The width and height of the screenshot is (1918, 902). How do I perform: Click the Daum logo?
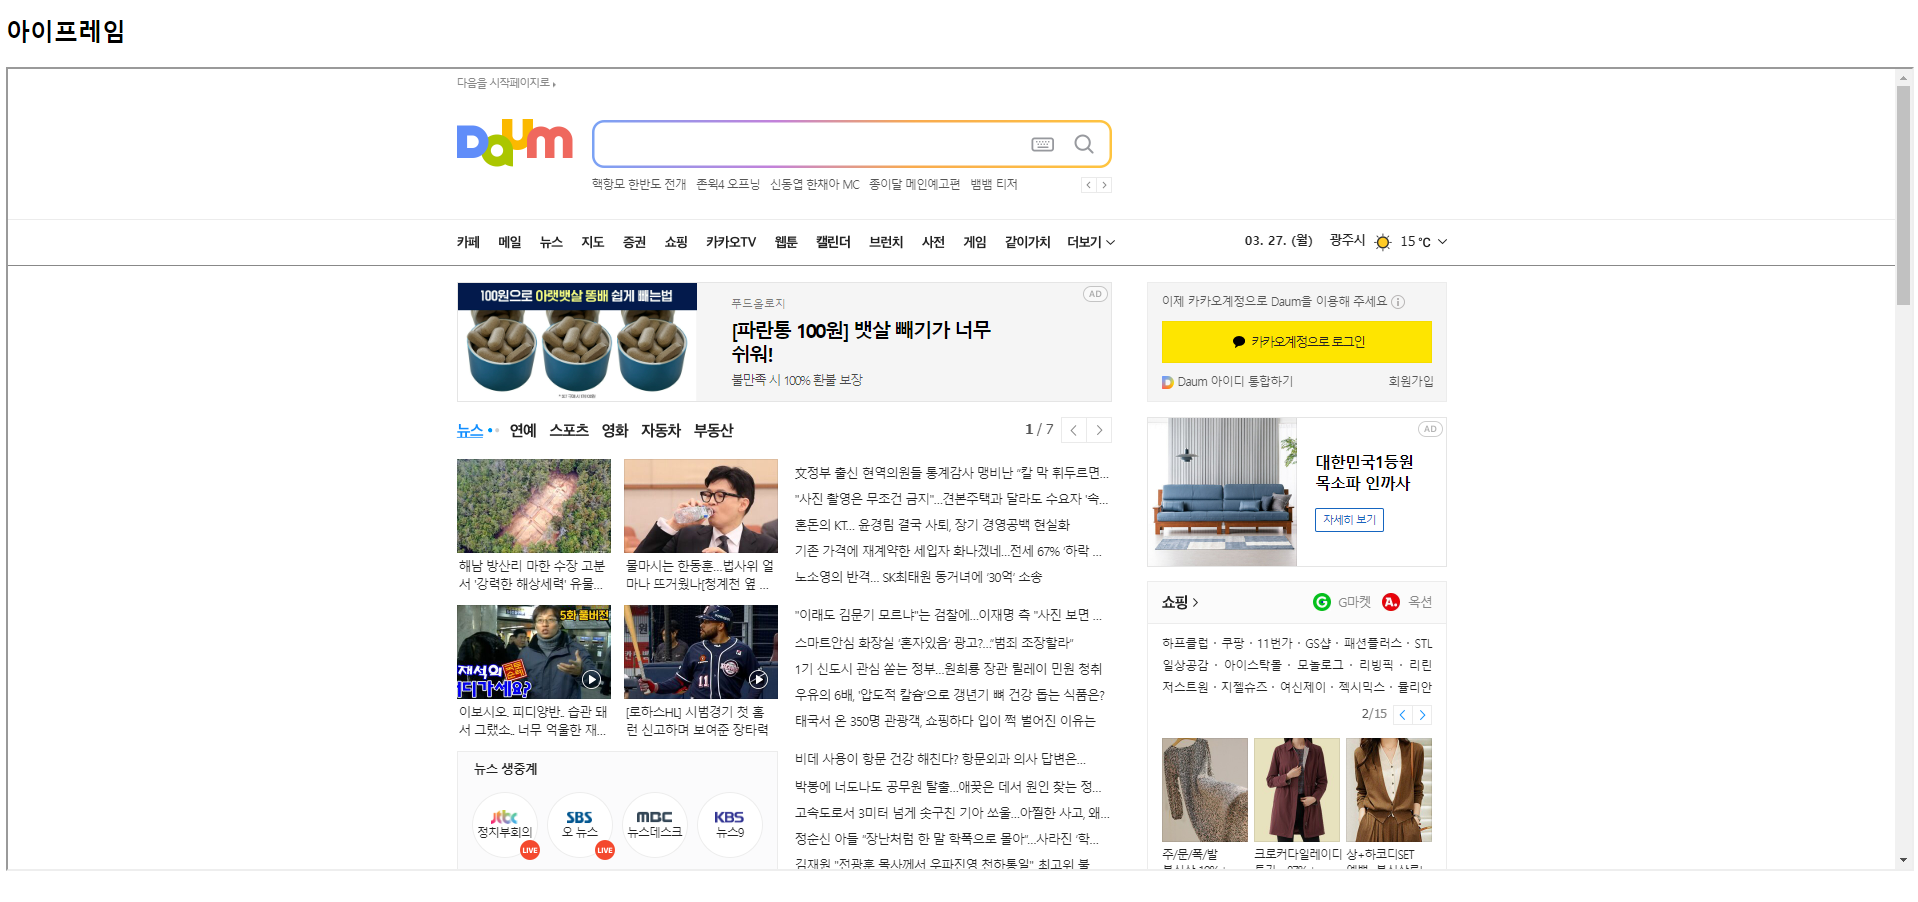[514, 142]
